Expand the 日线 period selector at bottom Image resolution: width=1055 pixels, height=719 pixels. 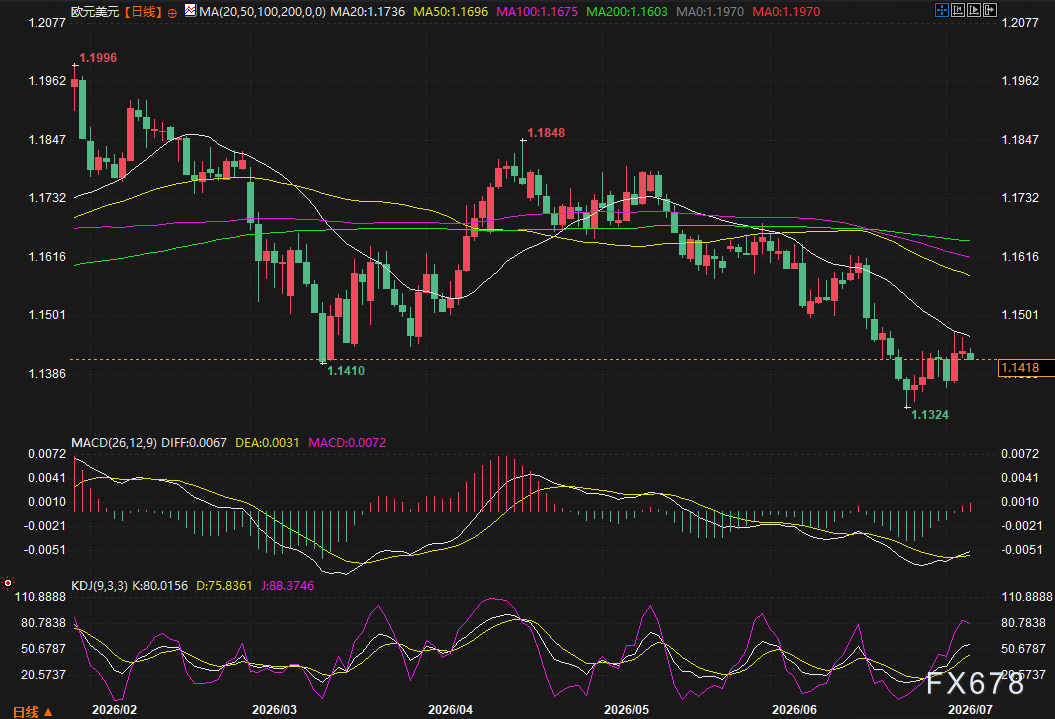click(x=32, y=711)
